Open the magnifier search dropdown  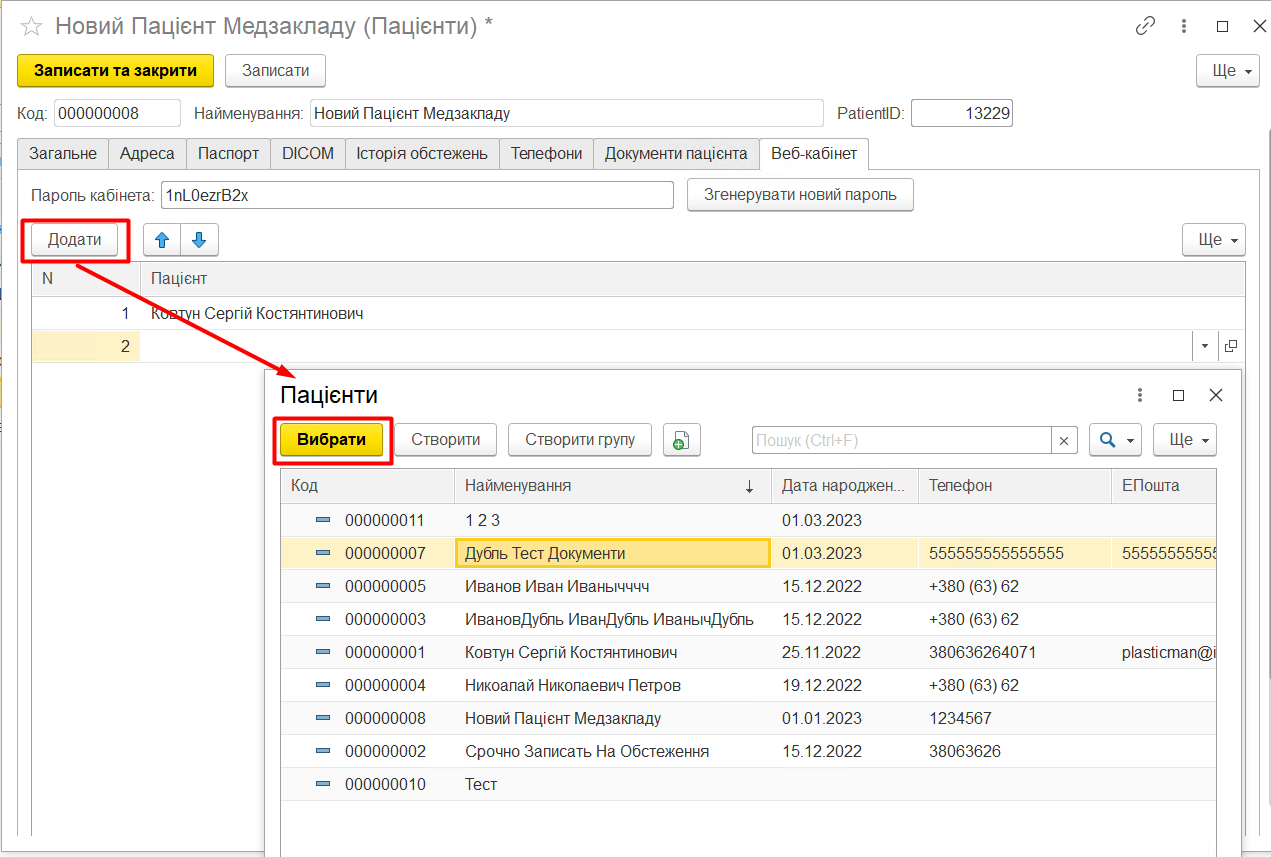(x=1115, y=440)
